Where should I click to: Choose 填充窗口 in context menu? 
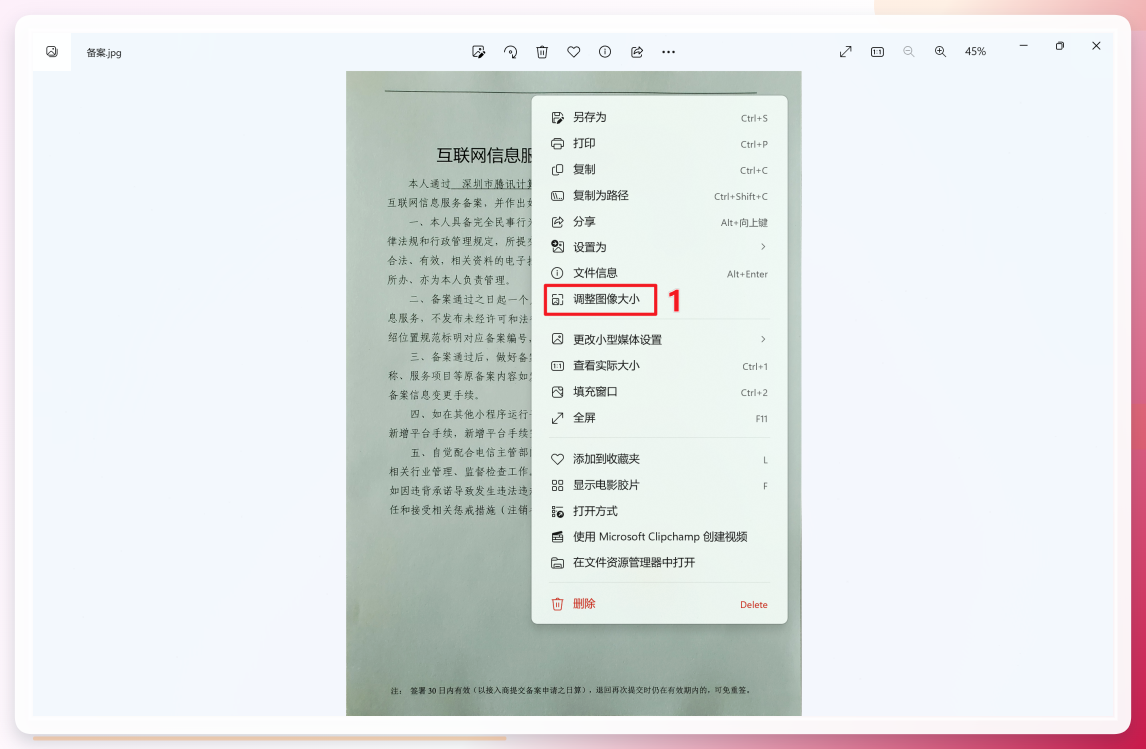point(659,392)
